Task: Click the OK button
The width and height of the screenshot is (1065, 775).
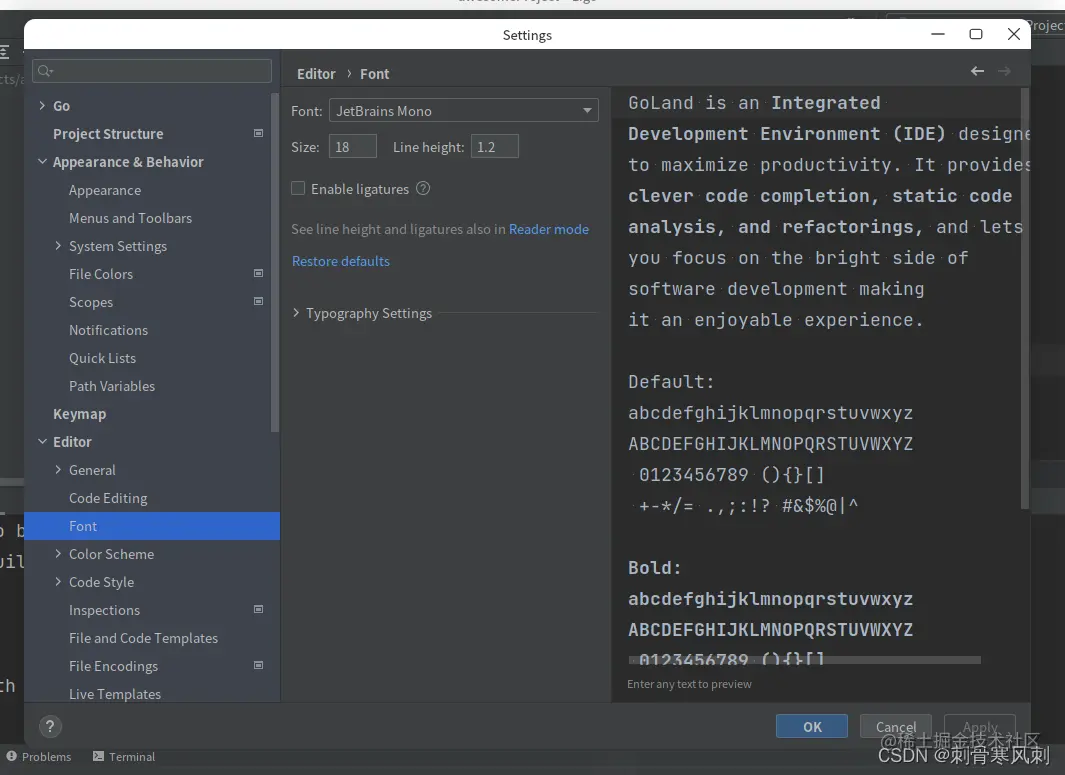Action: (x=812, y=726)
